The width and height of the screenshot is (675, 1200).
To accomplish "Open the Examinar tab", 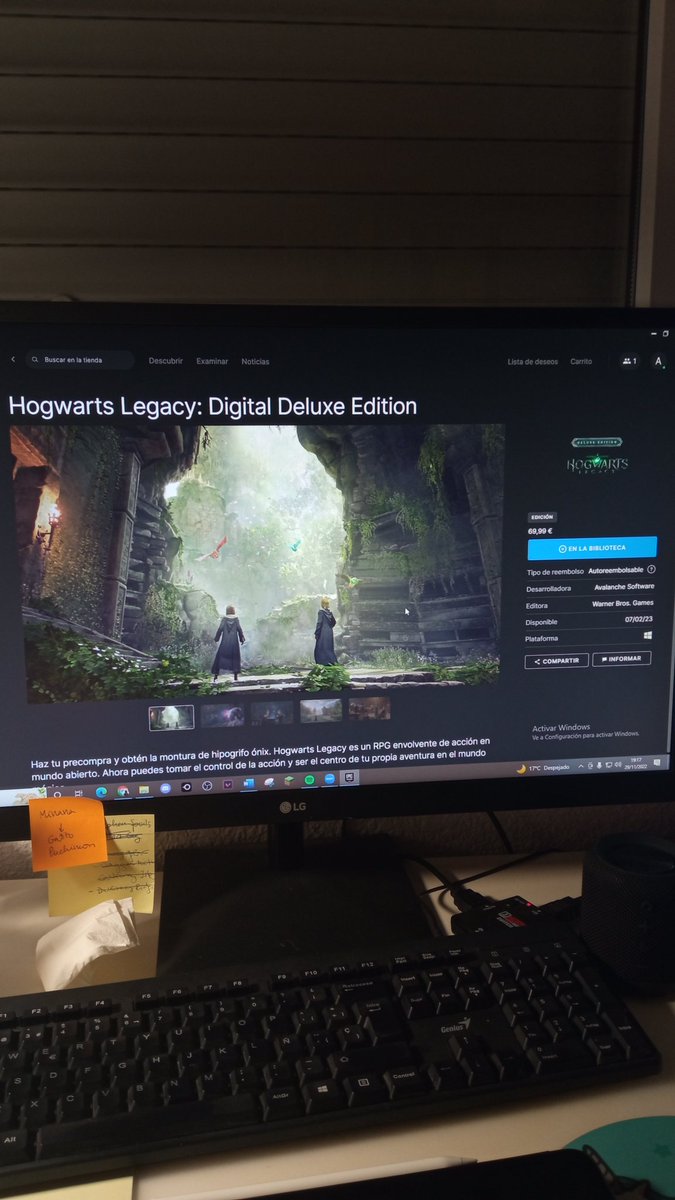I will [212, 361].
